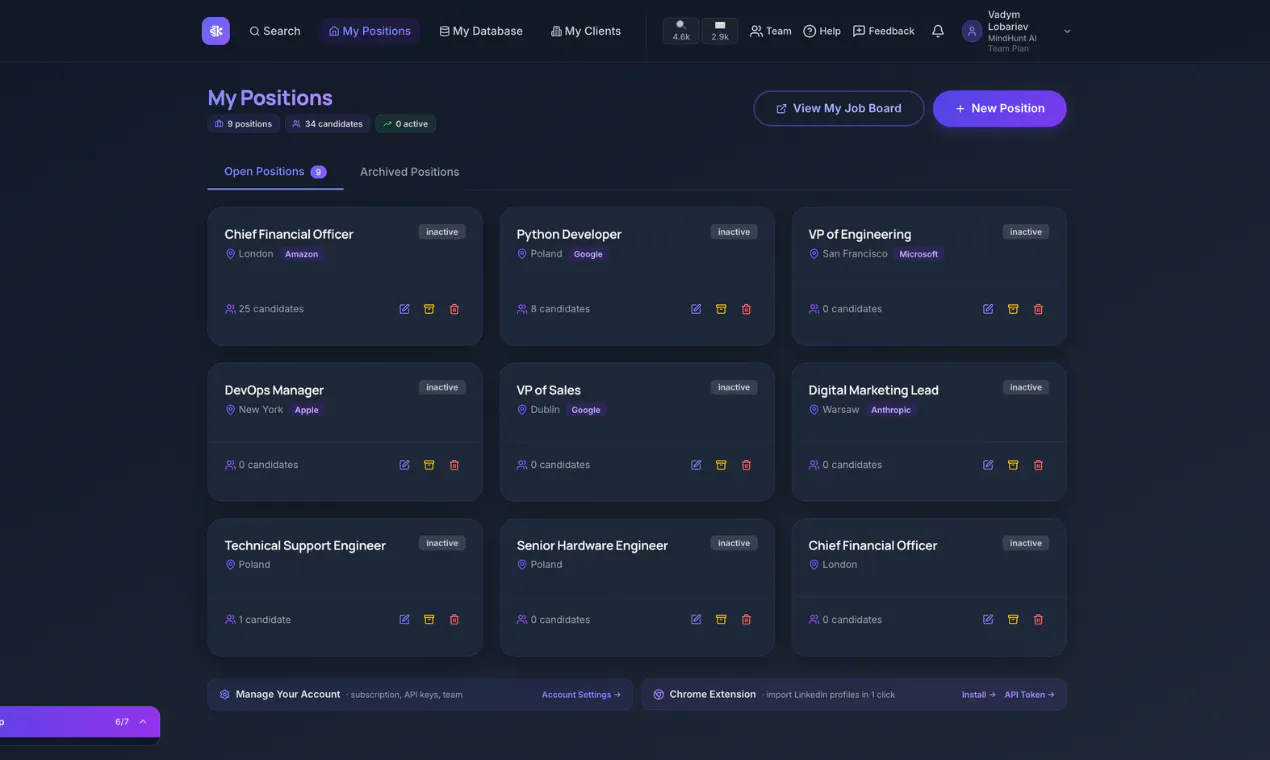Edit the DevOps Manager position
This screenshot has height=760, width=1270.
[404, 465]
